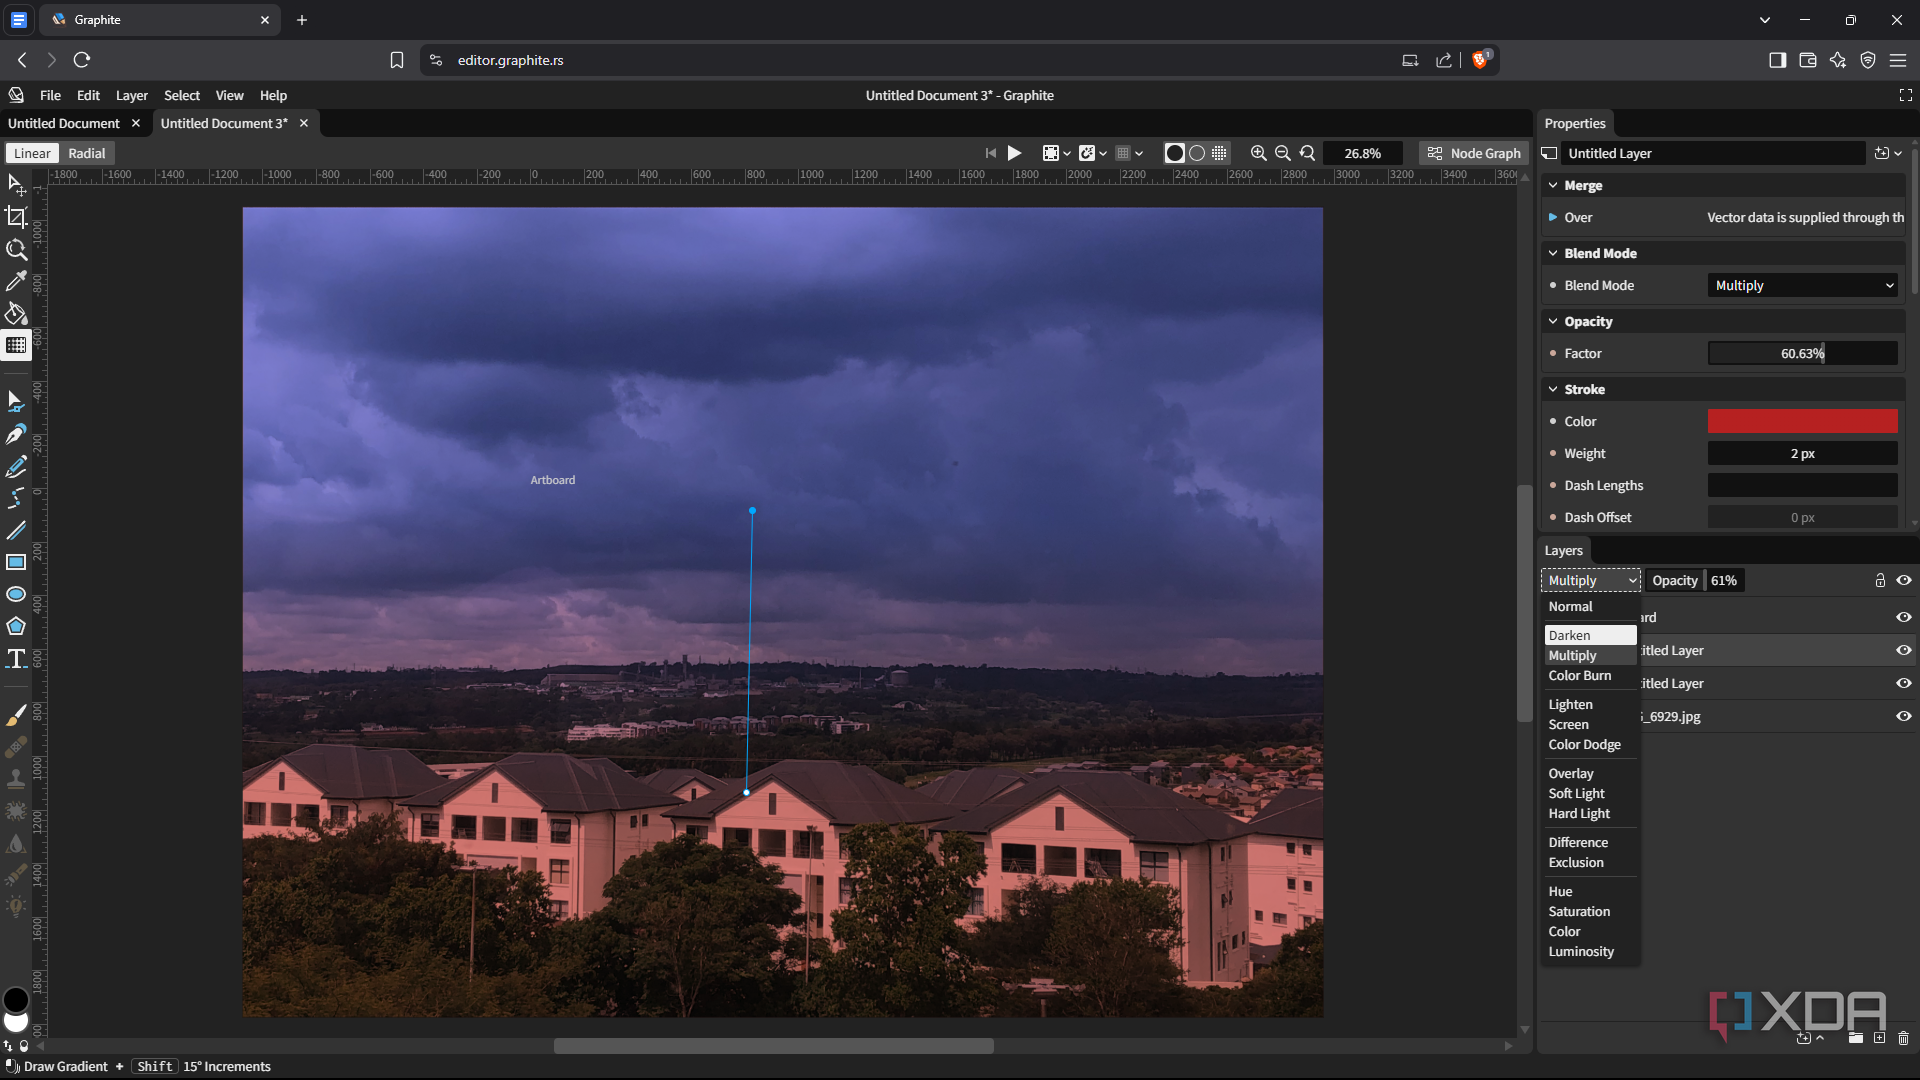Select the Rectangle tool
This screenshot has height=1080, width=1920.
16,562
